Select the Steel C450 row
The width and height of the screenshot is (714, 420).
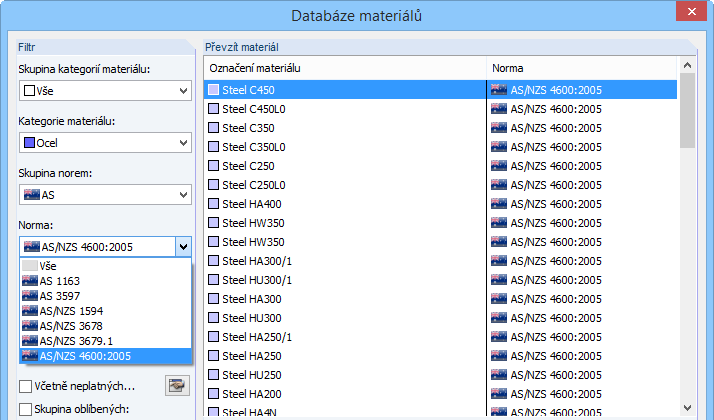tap(440, 90)
